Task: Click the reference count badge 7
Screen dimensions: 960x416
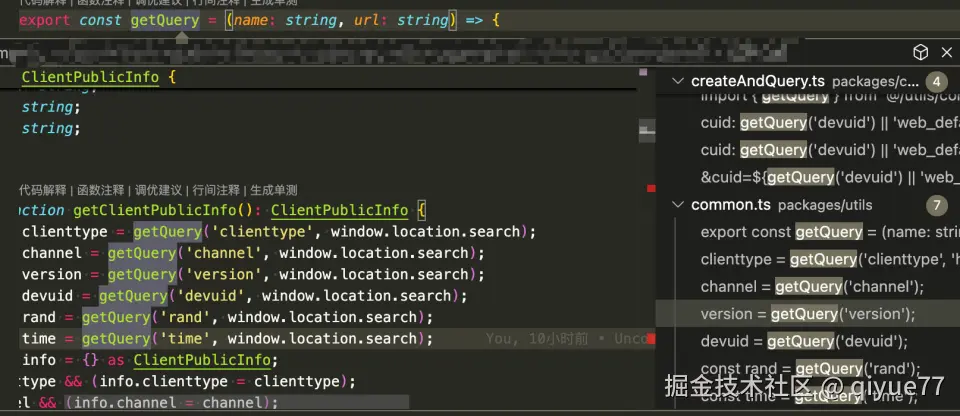Action: [936, 205]
